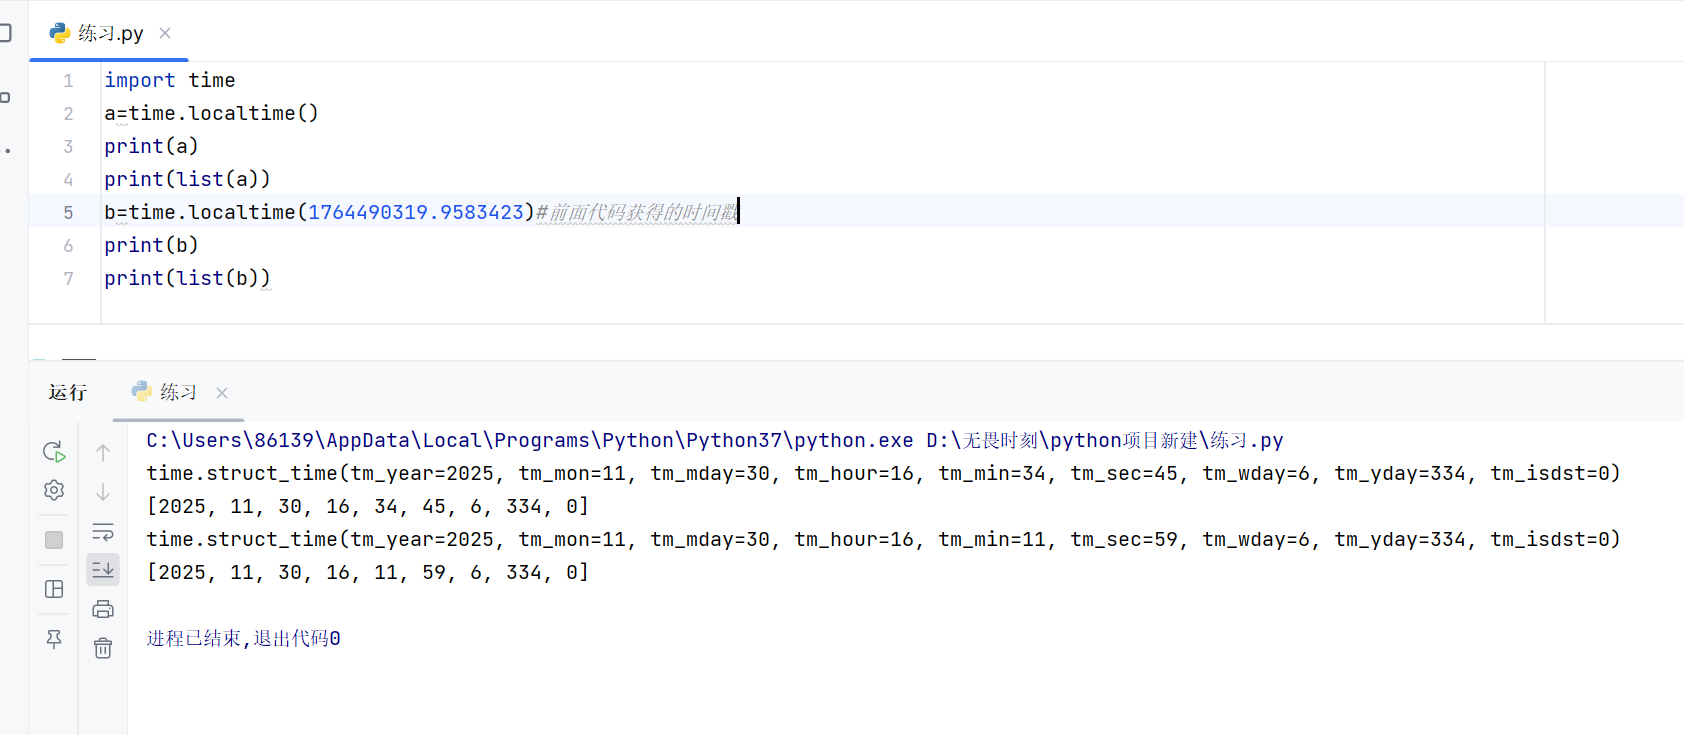Jump down the stack trace with down arrow
Image resolution: width=1684 pixels, height=735 pixels.
pyautogui.click(x=103, y=492)
